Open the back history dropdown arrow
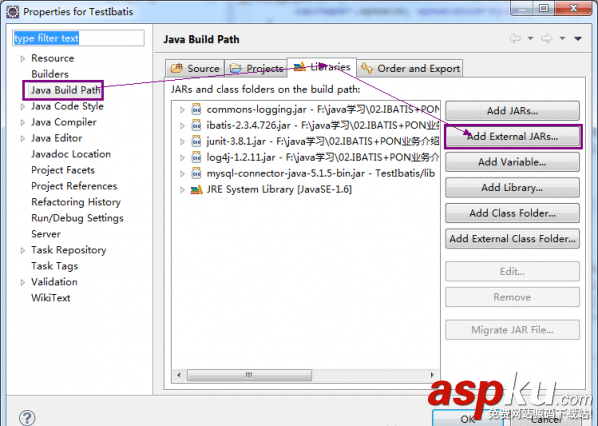Screen dimensions: 598x426 pyautogui.click(x=530, y=38)
